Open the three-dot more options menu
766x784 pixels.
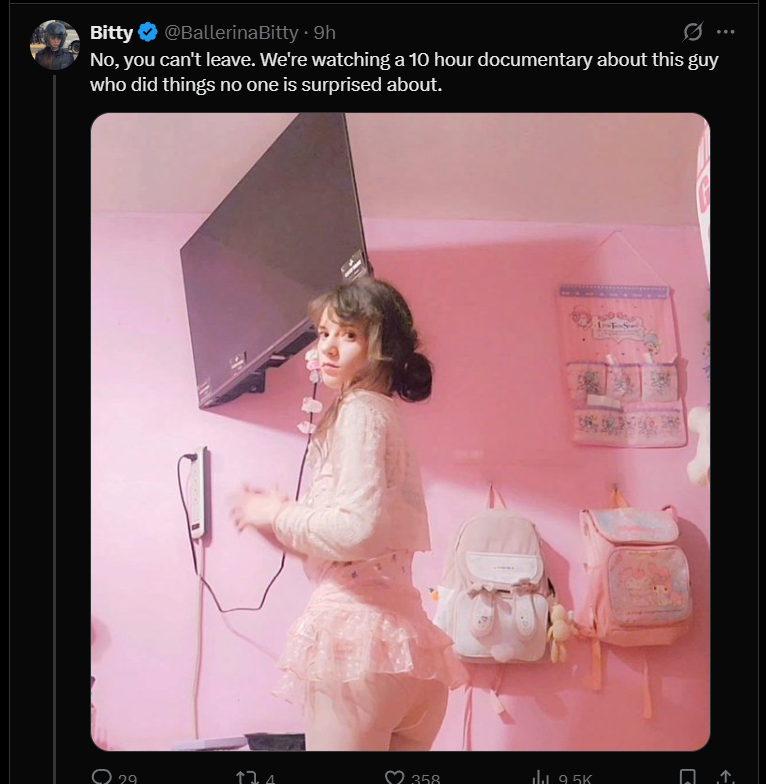[725, 32]
